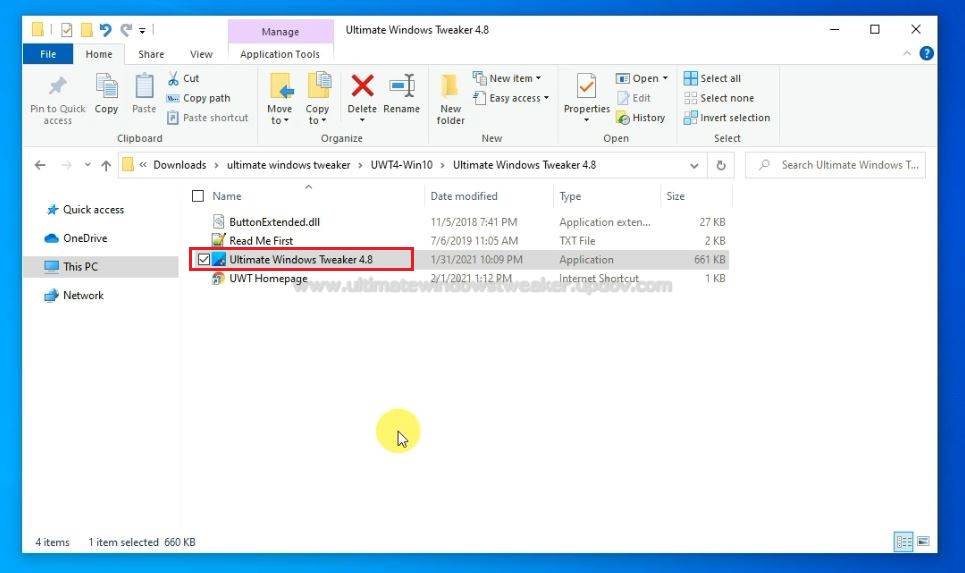Click Select all
Image resolution: width=965 pixels, height=573 pixels.
coord(712,78)
